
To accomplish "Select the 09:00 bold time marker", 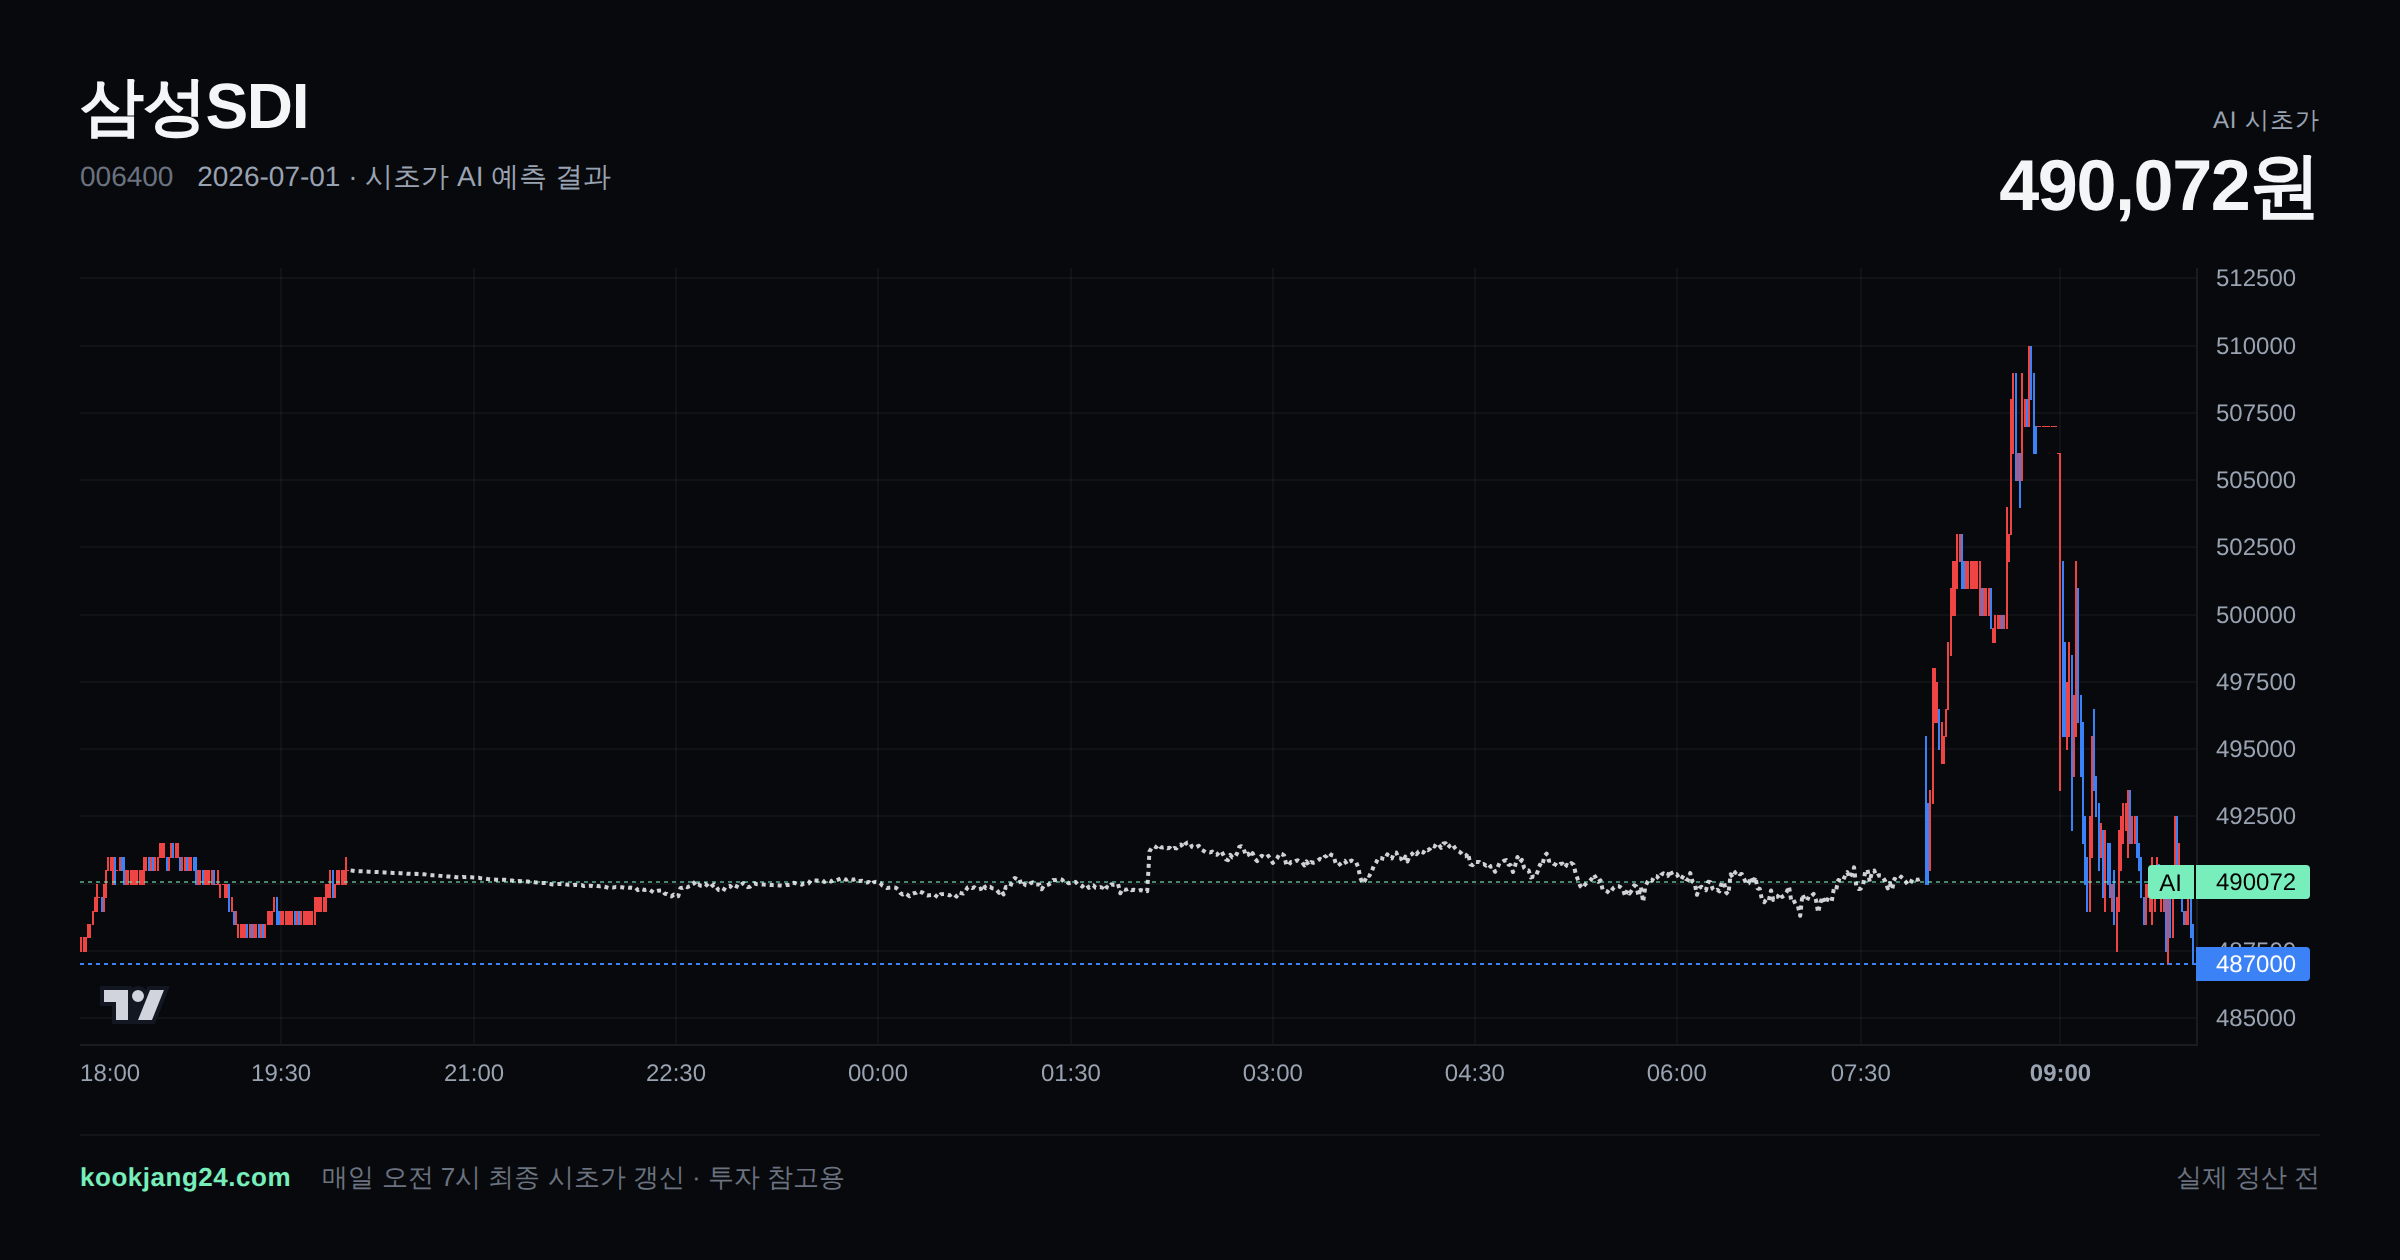I will (x=2060, y=1073).
